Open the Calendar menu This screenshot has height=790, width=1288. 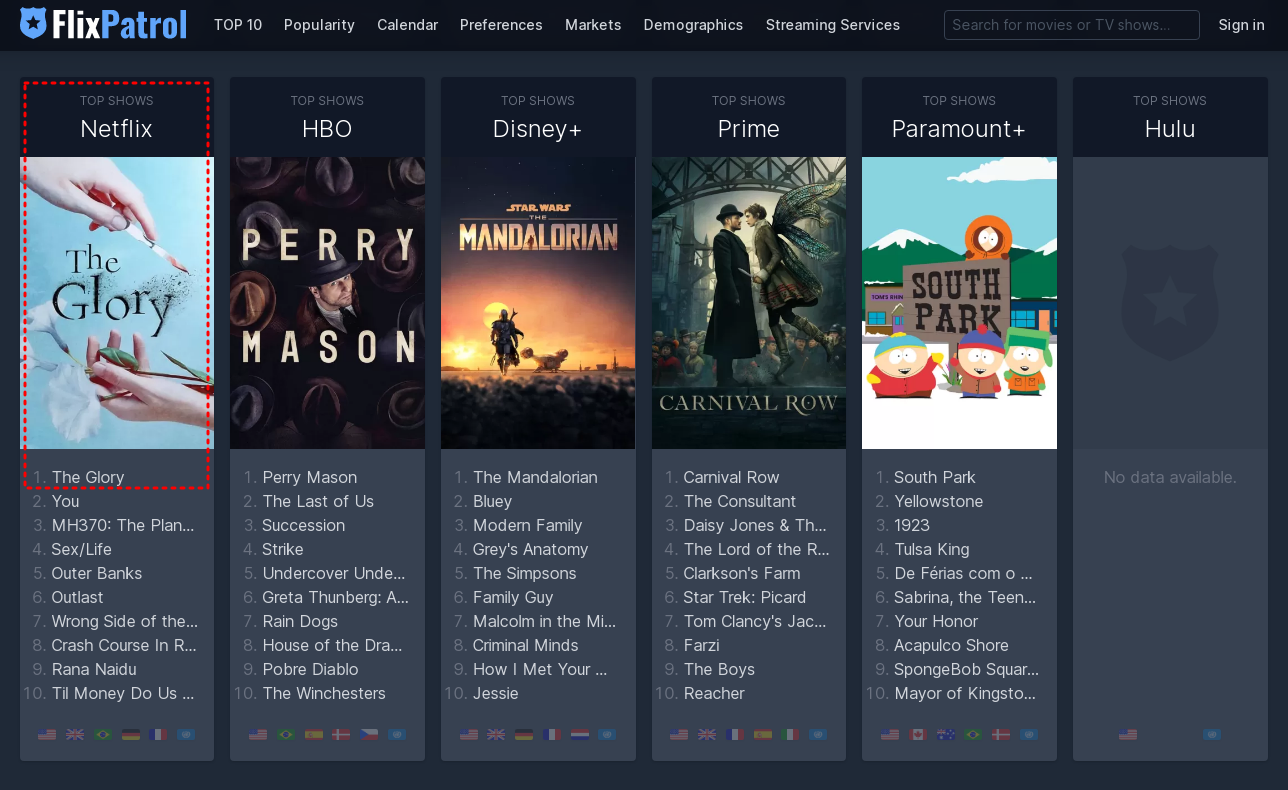(407, 25)
